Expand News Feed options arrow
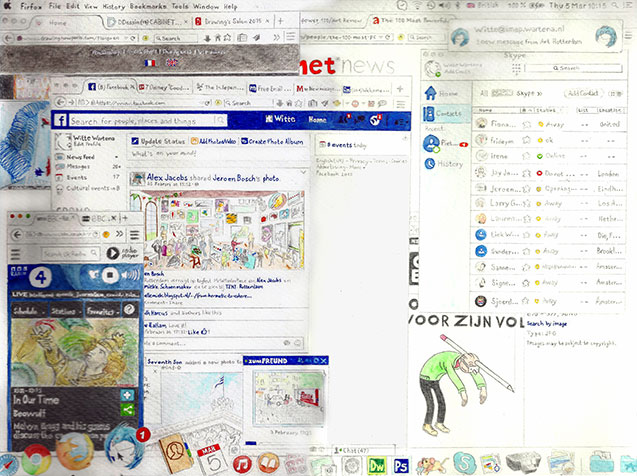Viewport: 637px width, 476px height. [x=117, y=157]
